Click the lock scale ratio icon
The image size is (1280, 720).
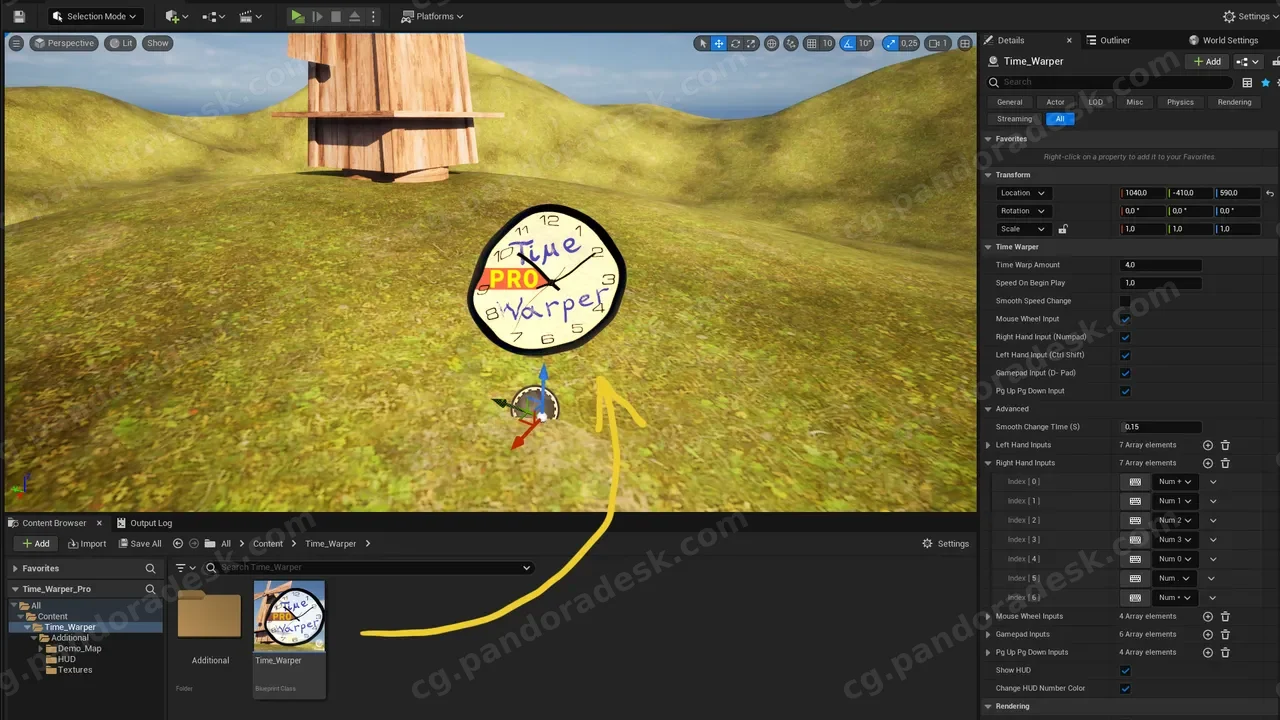(1063, 229)
